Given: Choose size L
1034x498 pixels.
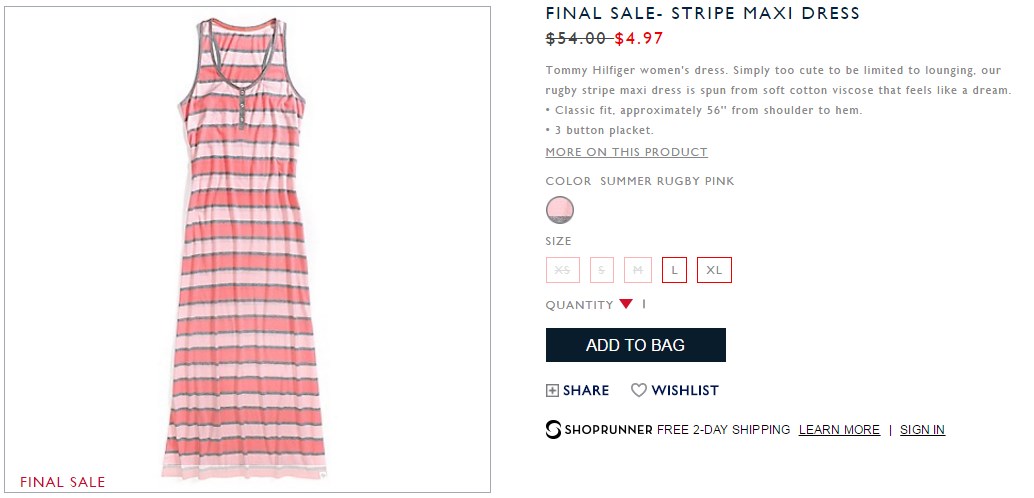Looking at the screenshot, I should point(675,270).
